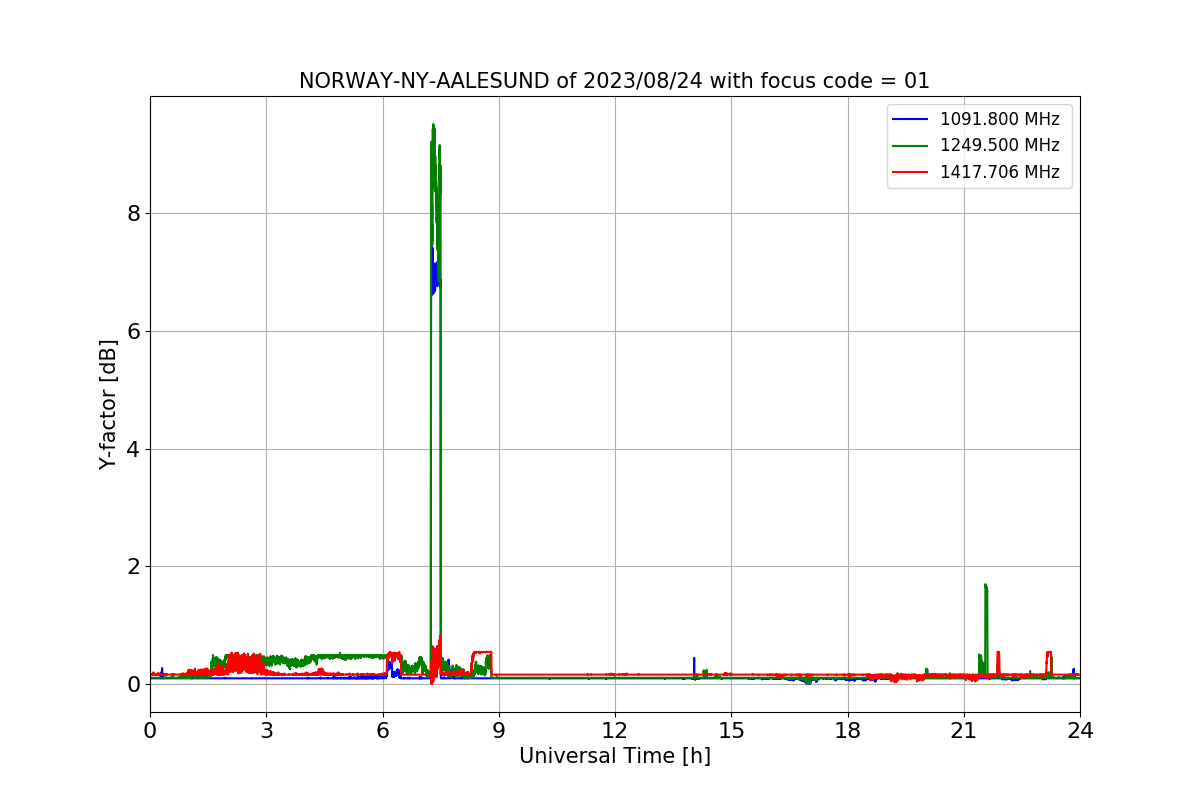Click x-axis tick label 12
The width and height of the screenshot is (1200, 800).
(x=615, y=731)
